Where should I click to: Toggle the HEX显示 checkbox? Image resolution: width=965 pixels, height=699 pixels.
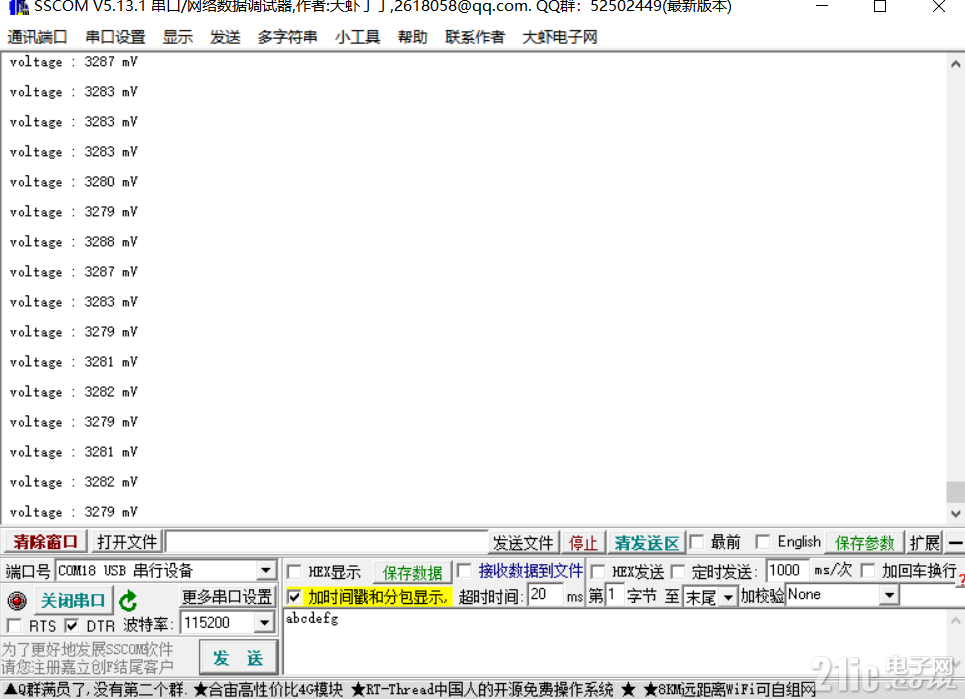pos(295,572)
